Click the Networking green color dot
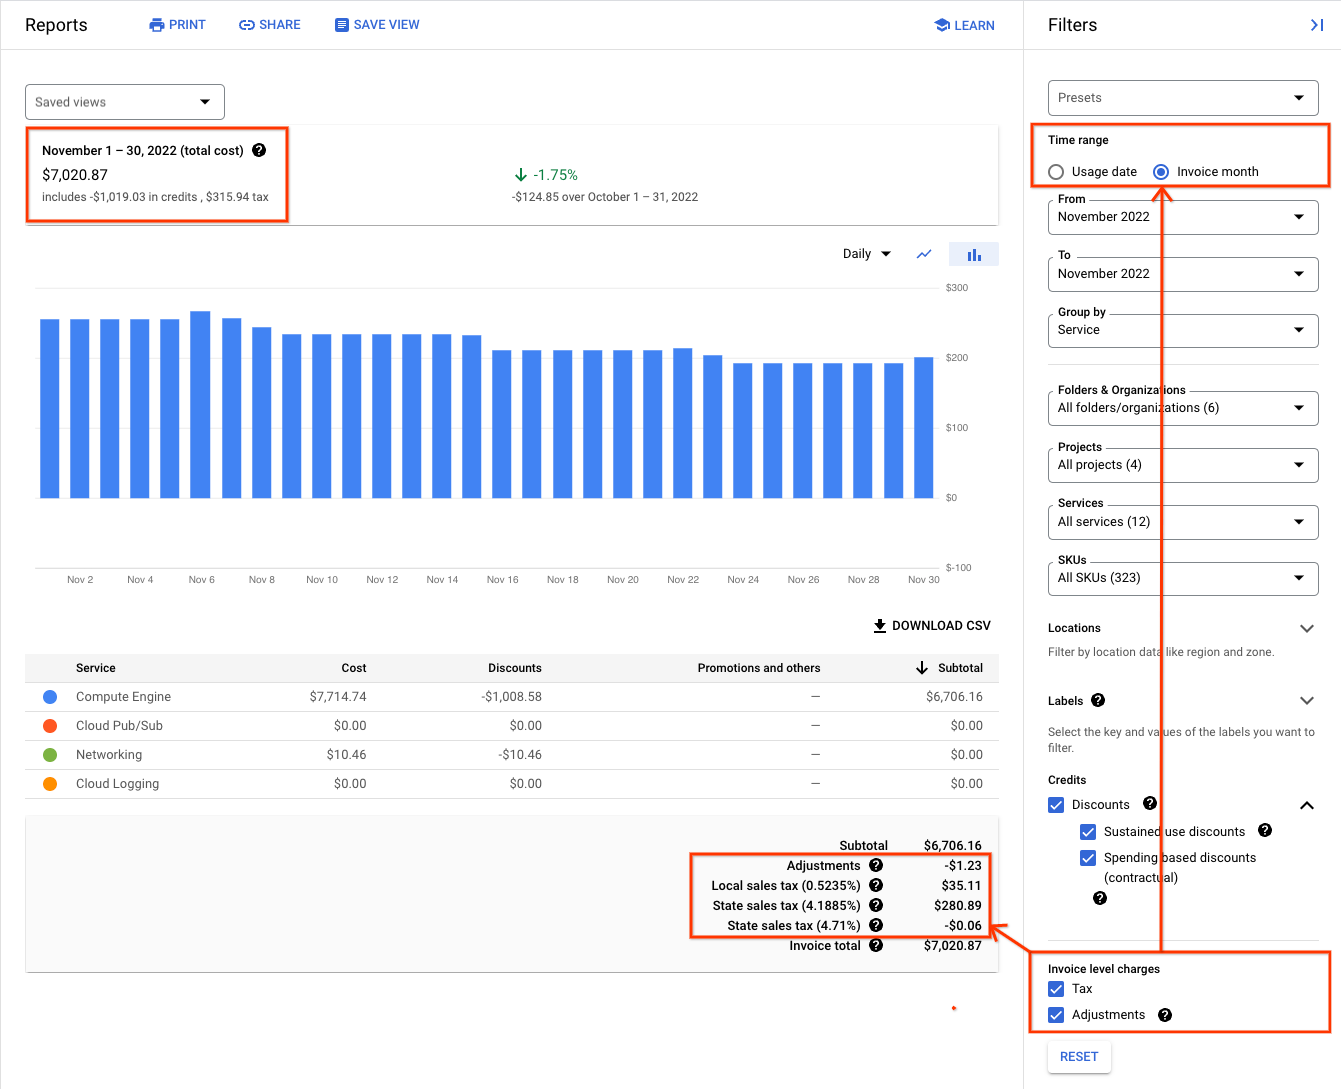Image resolution: width=1341 pixels, height=1089 pixels. (50, 755)
